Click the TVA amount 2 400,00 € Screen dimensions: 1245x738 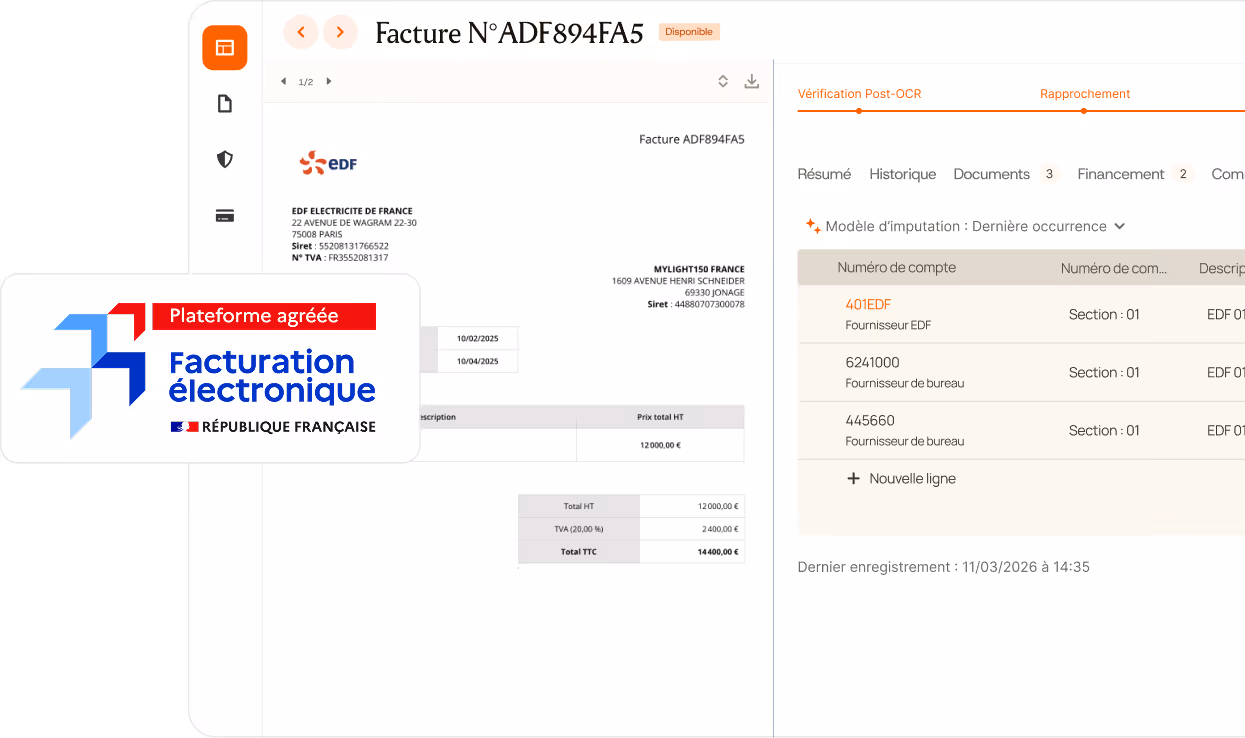pos(720,529)
